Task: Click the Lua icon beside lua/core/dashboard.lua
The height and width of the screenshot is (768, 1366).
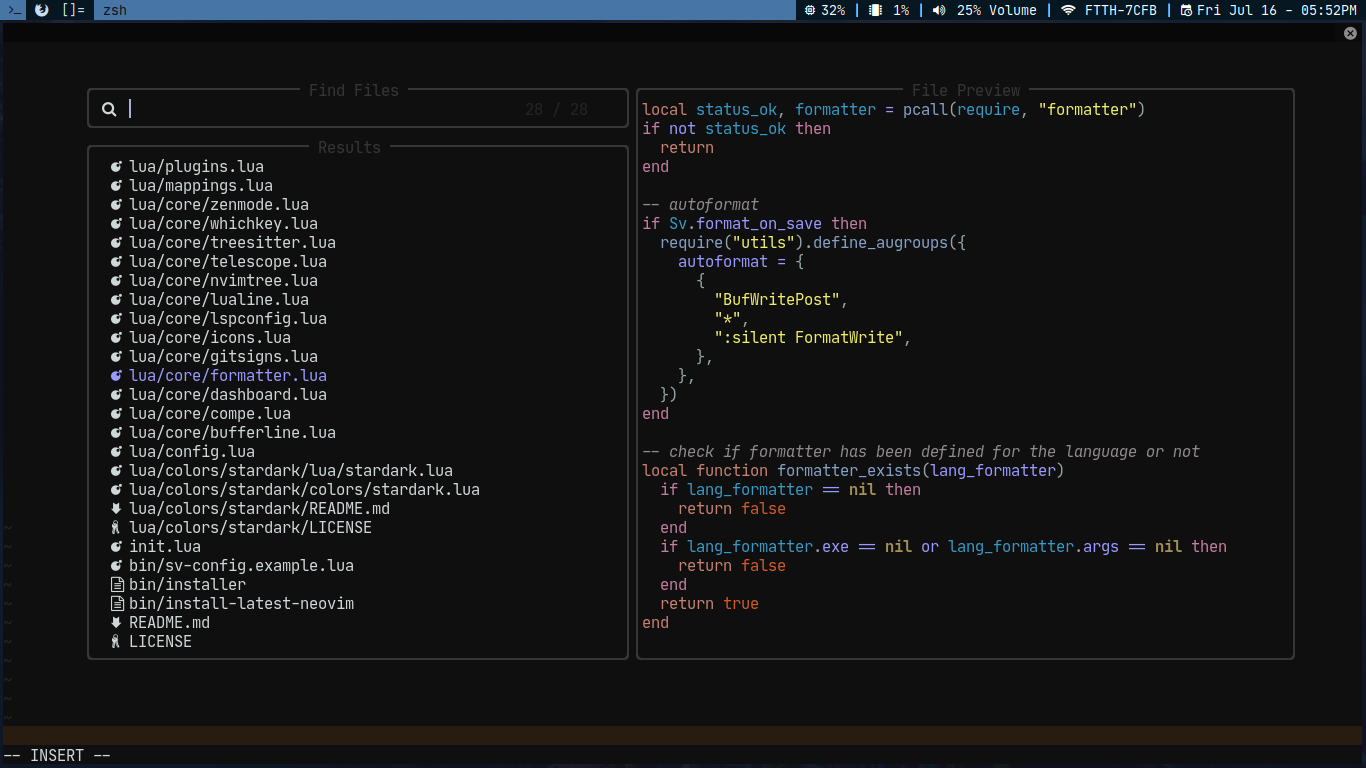Action: click(x=116, y=395)
